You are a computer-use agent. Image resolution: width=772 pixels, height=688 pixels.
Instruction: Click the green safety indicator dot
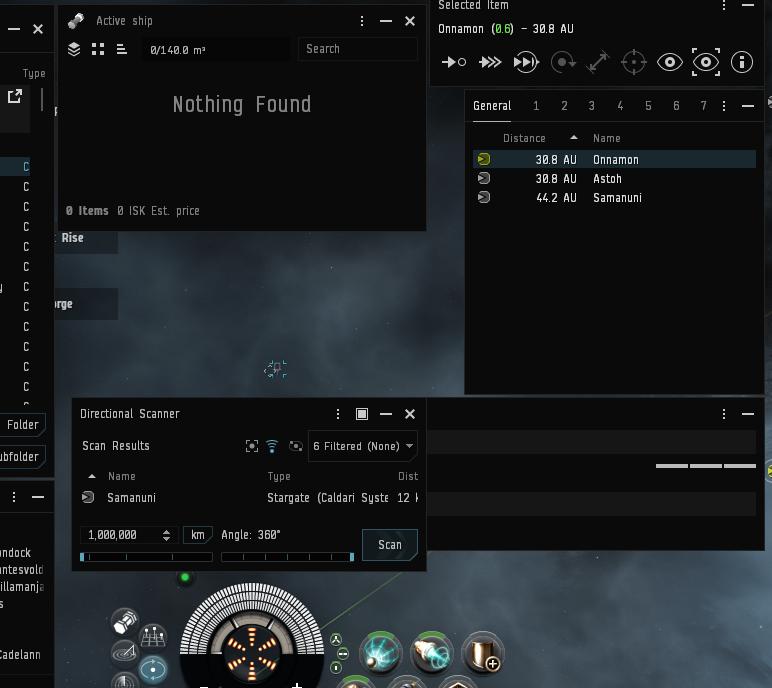[x=185, y=577]
